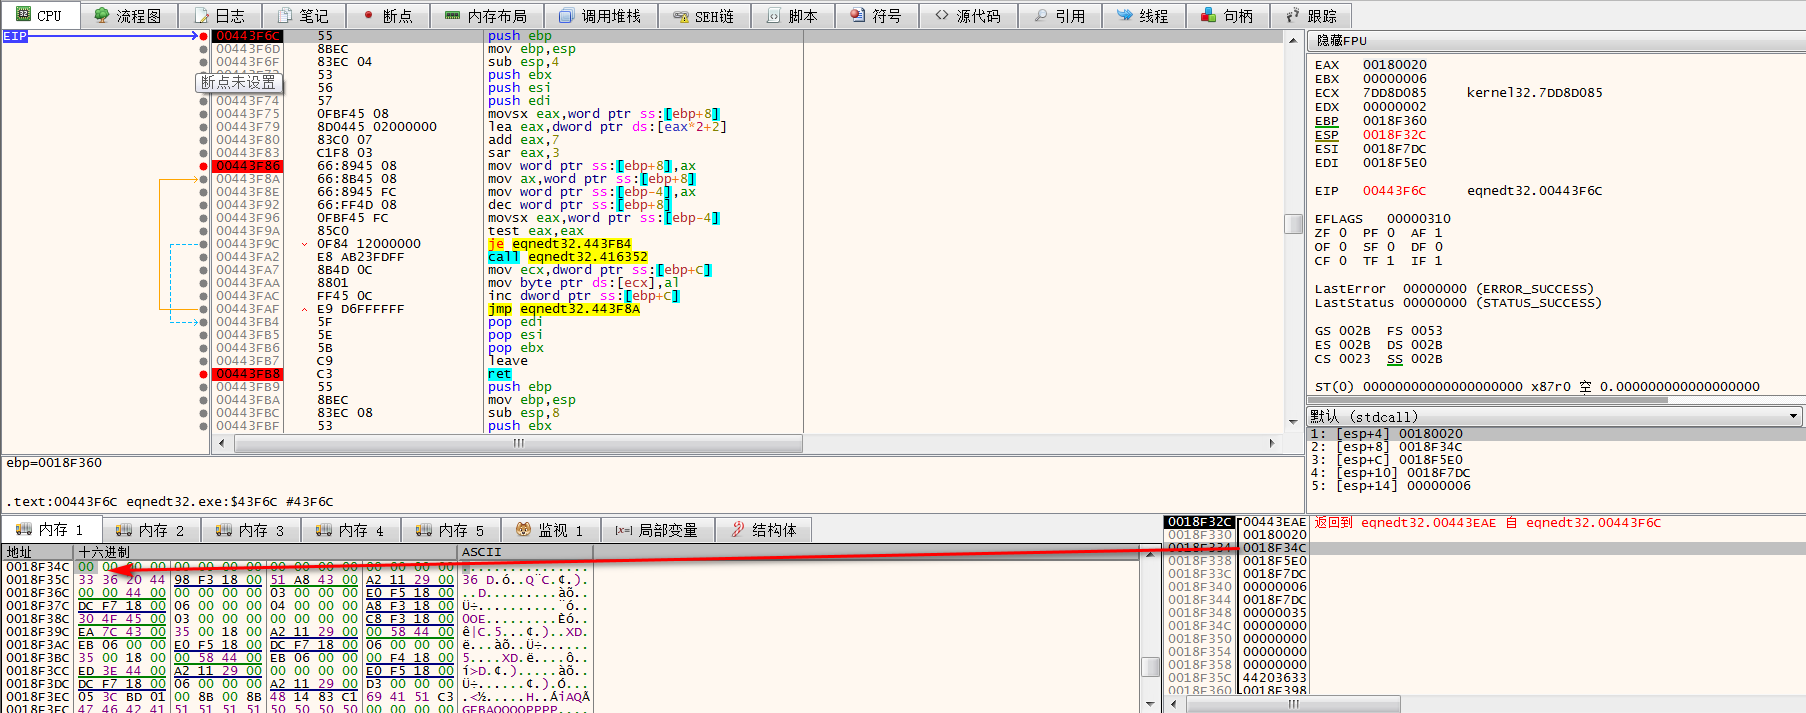Image resolution: width=1806 pixels, height=713 pixels.
Task: Open the 日志 log tab icon
Action: tap(201, 15)
